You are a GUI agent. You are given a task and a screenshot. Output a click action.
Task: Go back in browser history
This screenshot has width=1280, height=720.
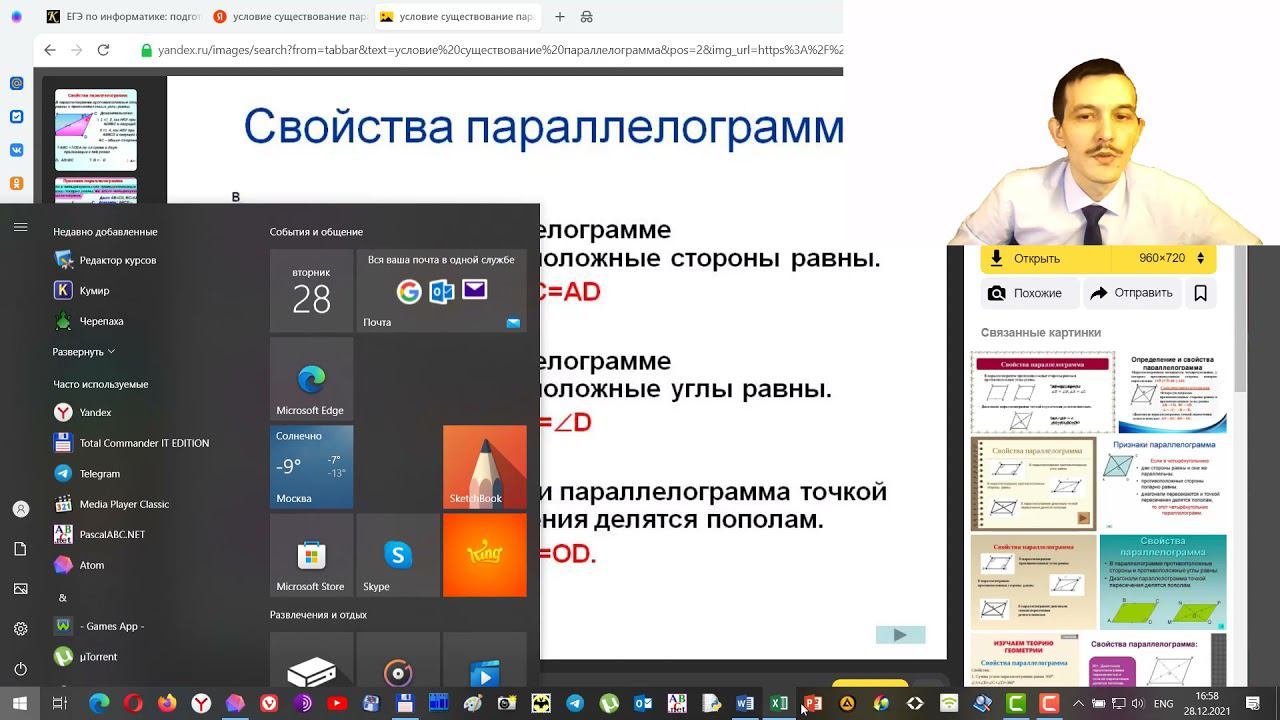click(x=49, y=50)
